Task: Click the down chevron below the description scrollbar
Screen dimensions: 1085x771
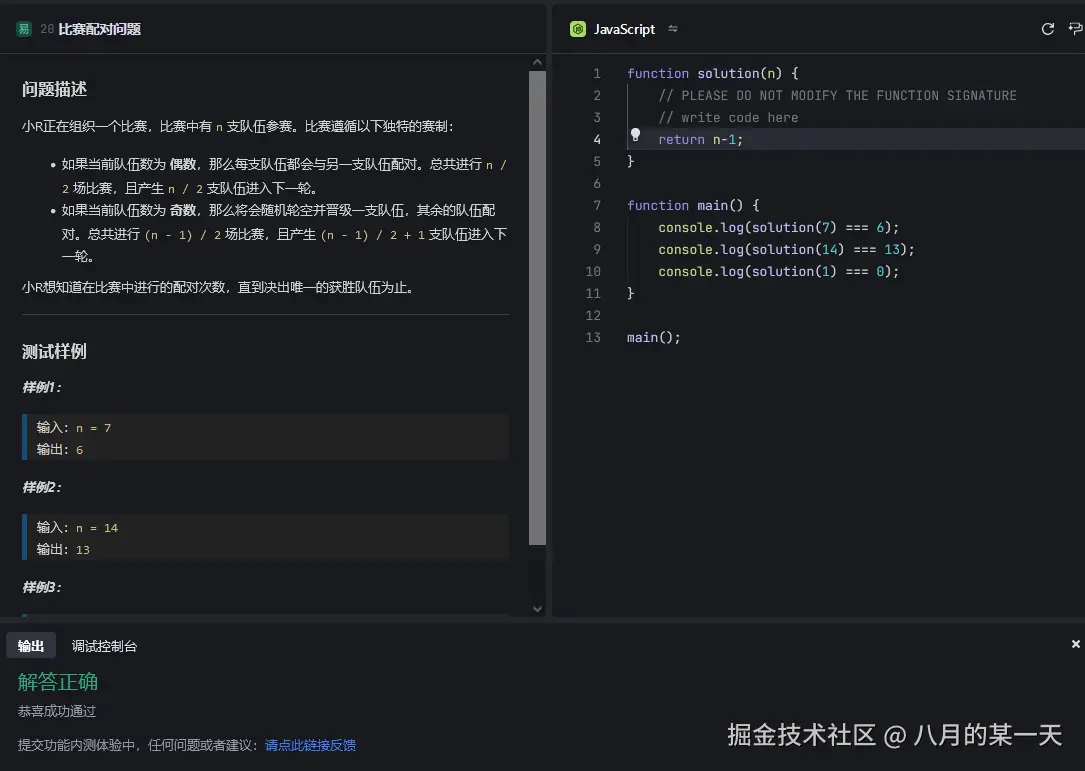Action: (x=538, y=608)
